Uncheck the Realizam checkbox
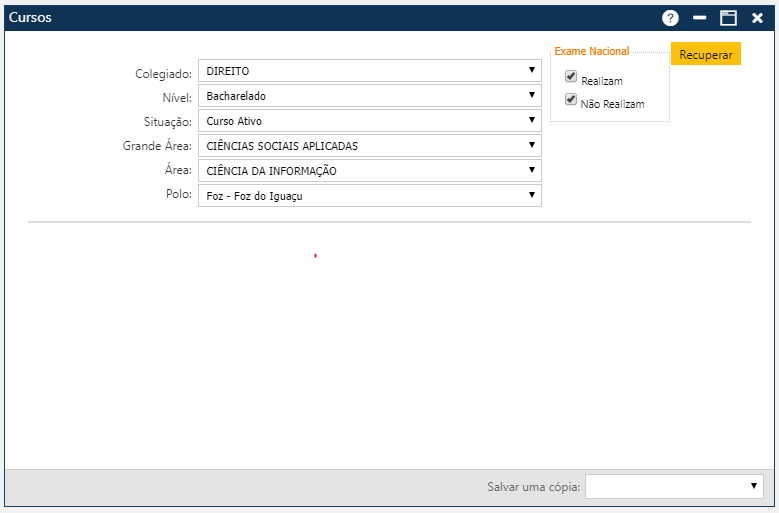 point(571,76)
